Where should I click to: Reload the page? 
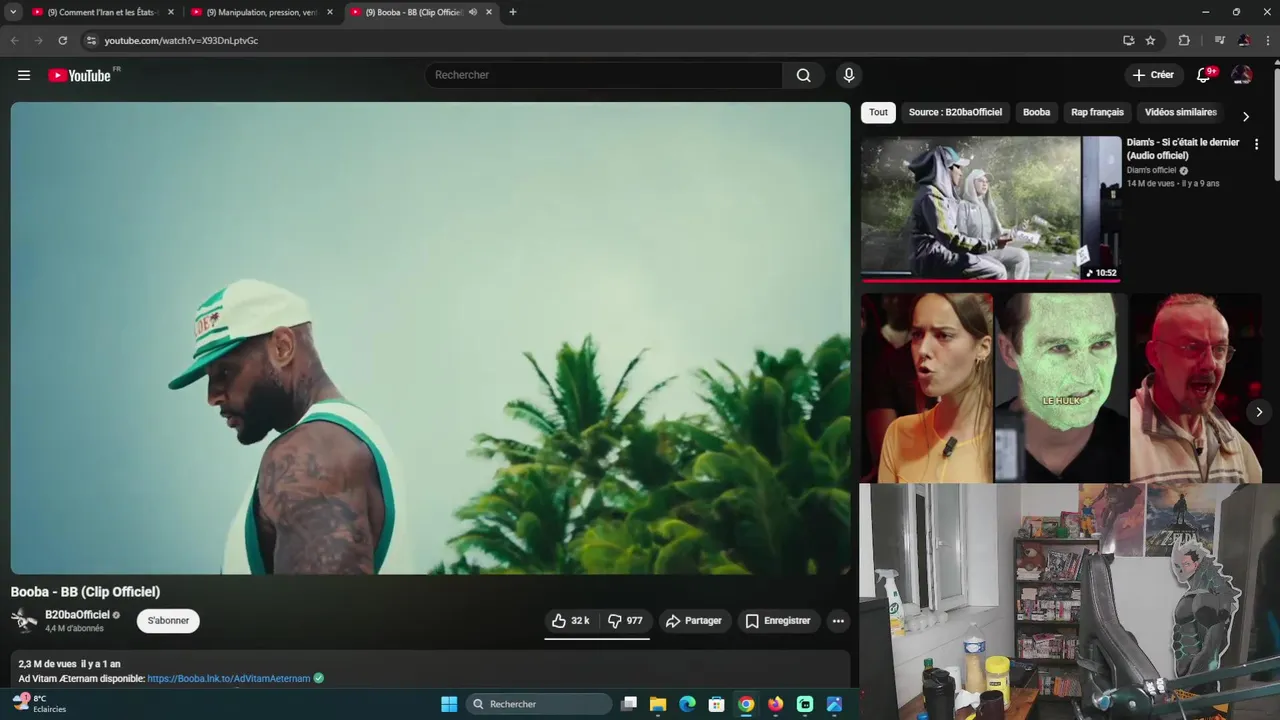click(x=62, y=41)
